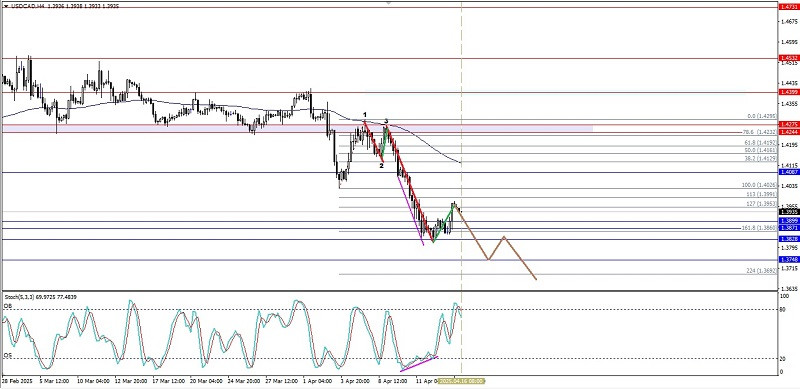Click the stochastic scale value 80
Viewport: 800px width, 389px height.
click(783, 309)
